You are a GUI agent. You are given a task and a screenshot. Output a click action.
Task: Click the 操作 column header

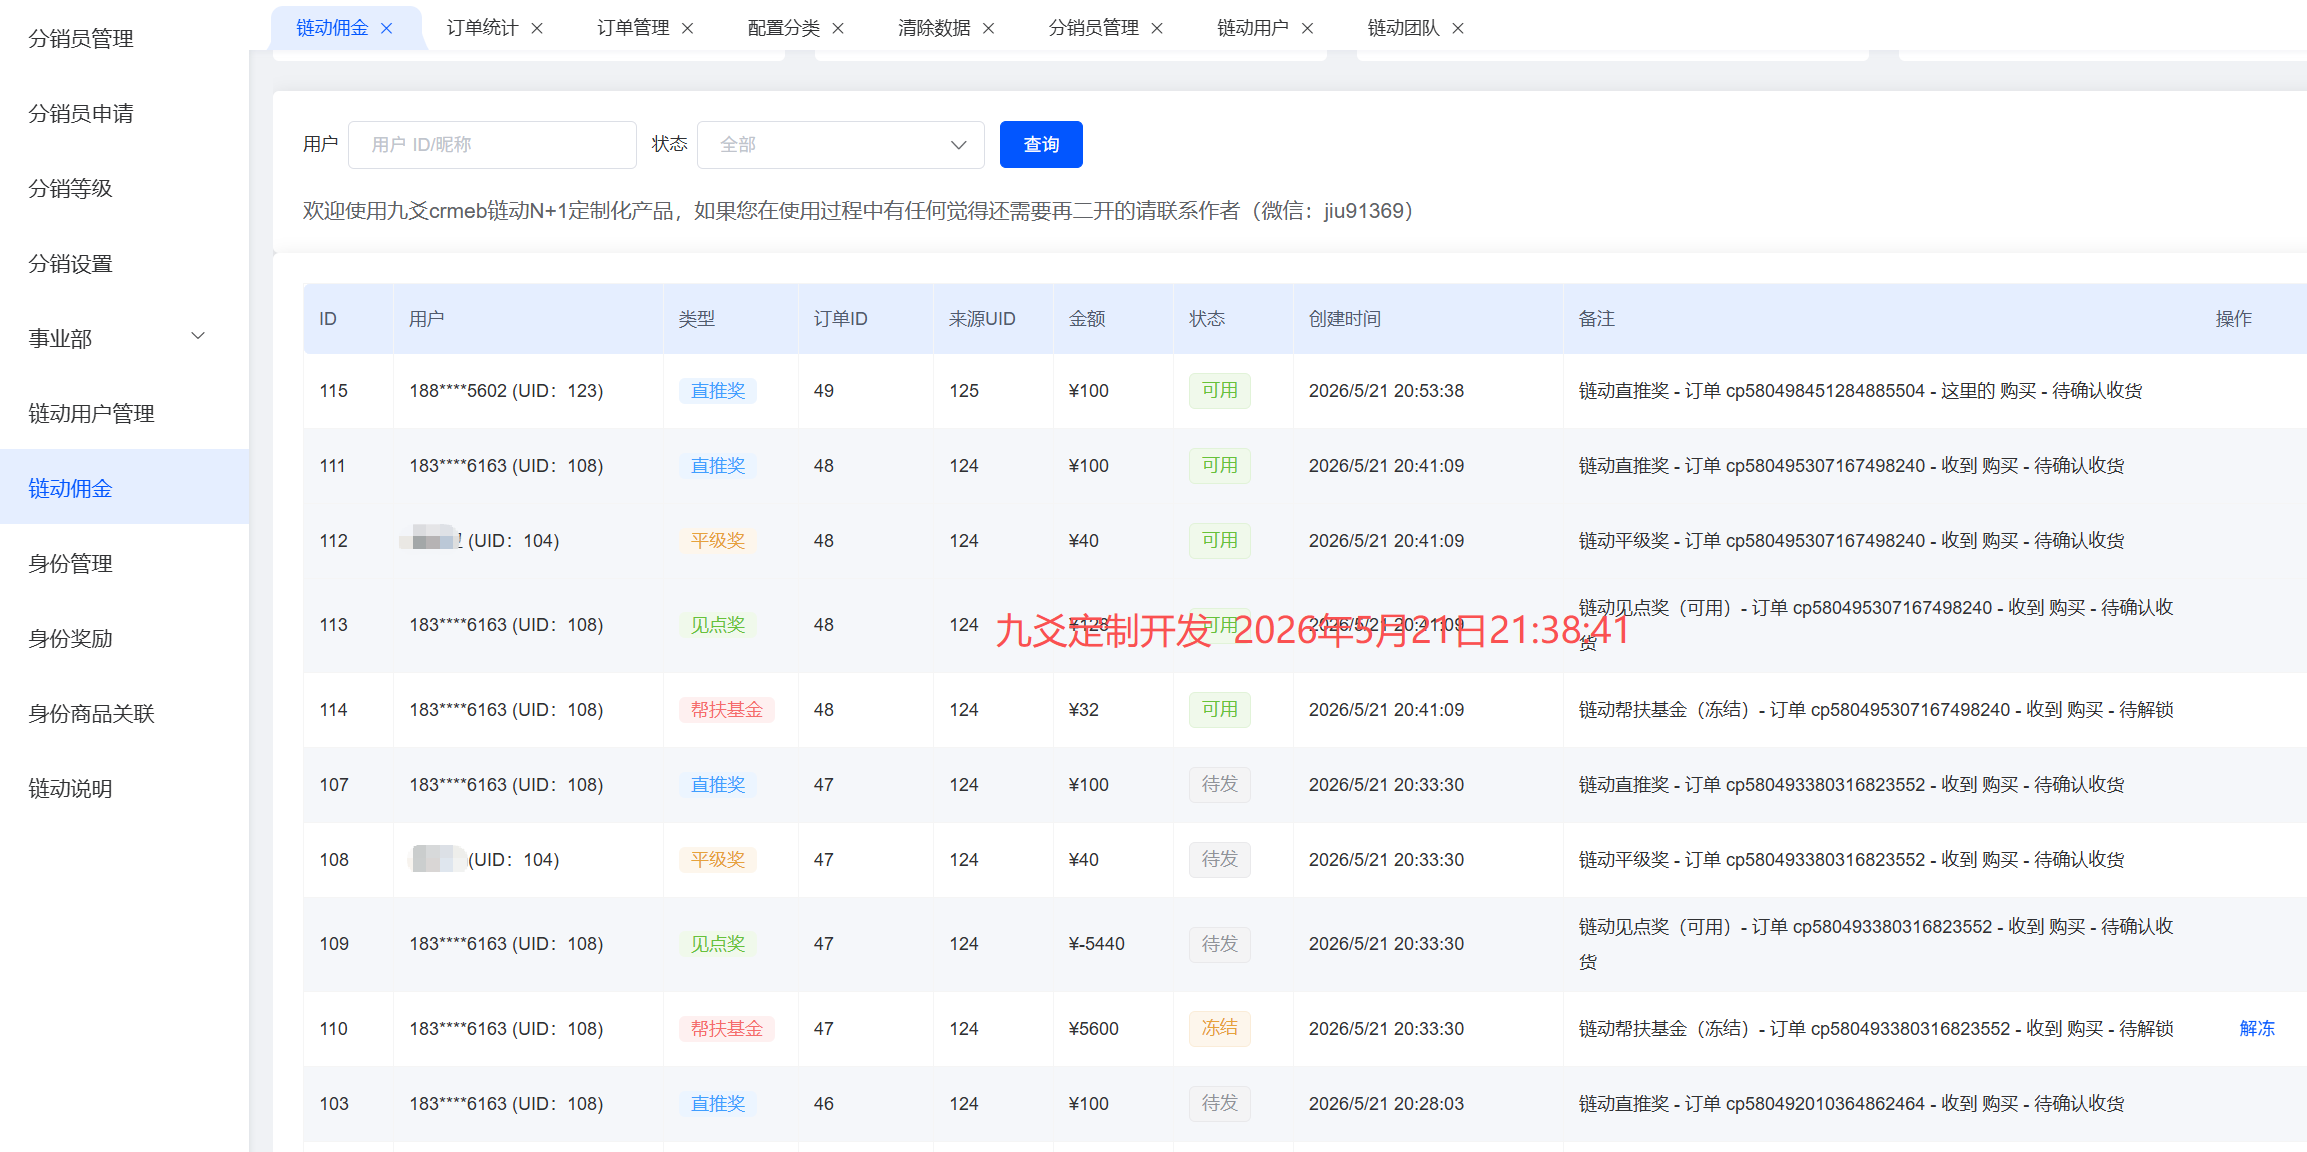pos(2233,319)
